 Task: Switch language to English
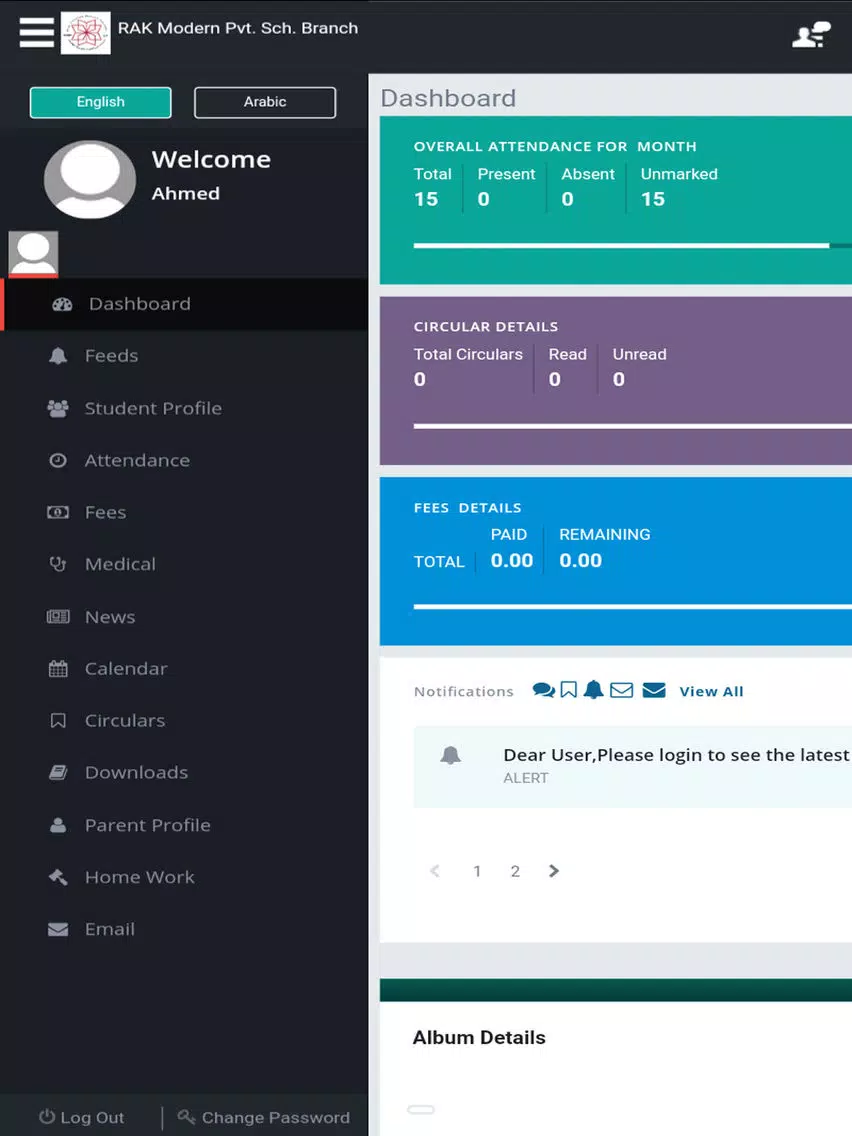pos(101,102)
